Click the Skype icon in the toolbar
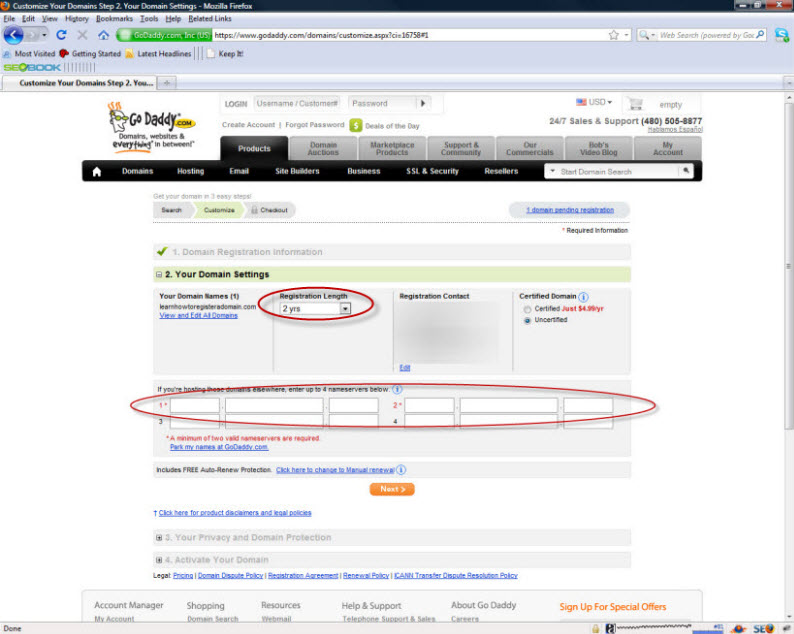794x634 pixels. pyautogui.click(x=781, y=35)
